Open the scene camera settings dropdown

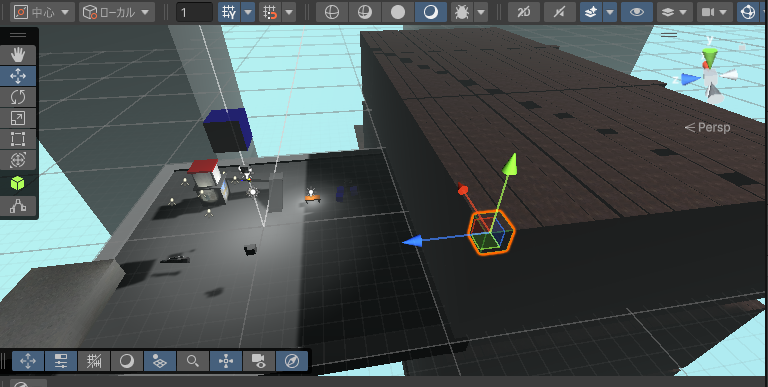[714, 12]
